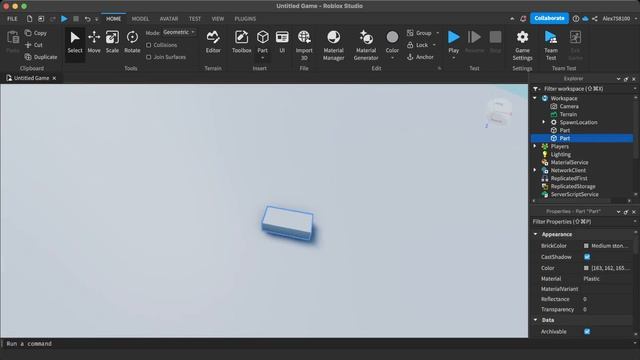Anchor the selected part

pyautogui.click(x=420, y=57)
